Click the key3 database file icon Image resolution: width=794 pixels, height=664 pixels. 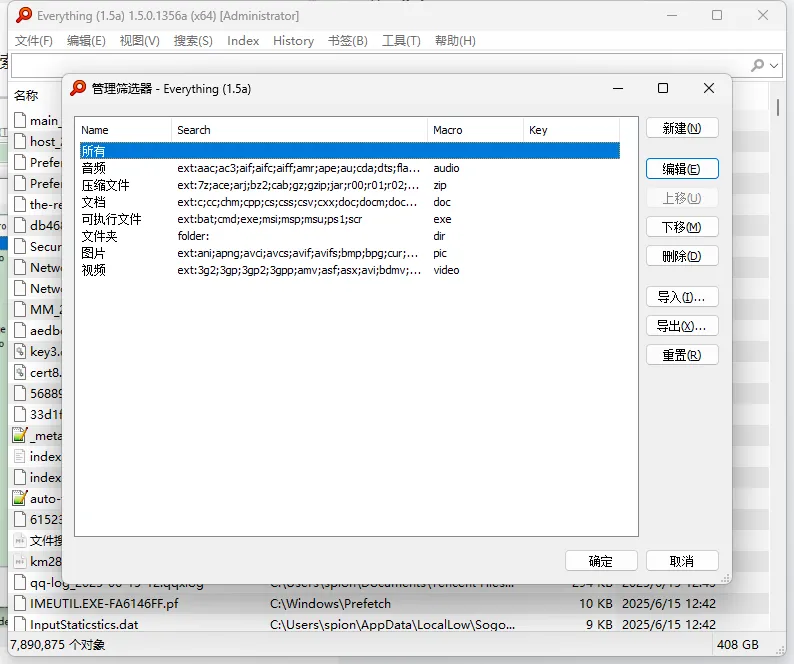point(20,351)
